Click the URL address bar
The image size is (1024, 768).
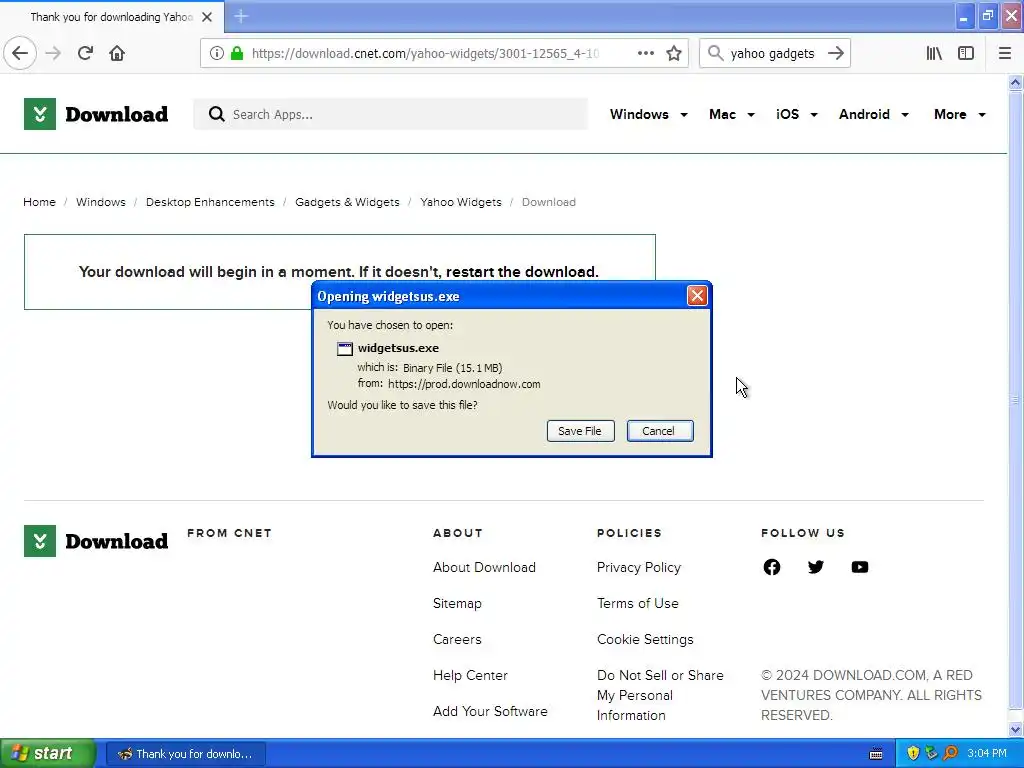[426, 53]
